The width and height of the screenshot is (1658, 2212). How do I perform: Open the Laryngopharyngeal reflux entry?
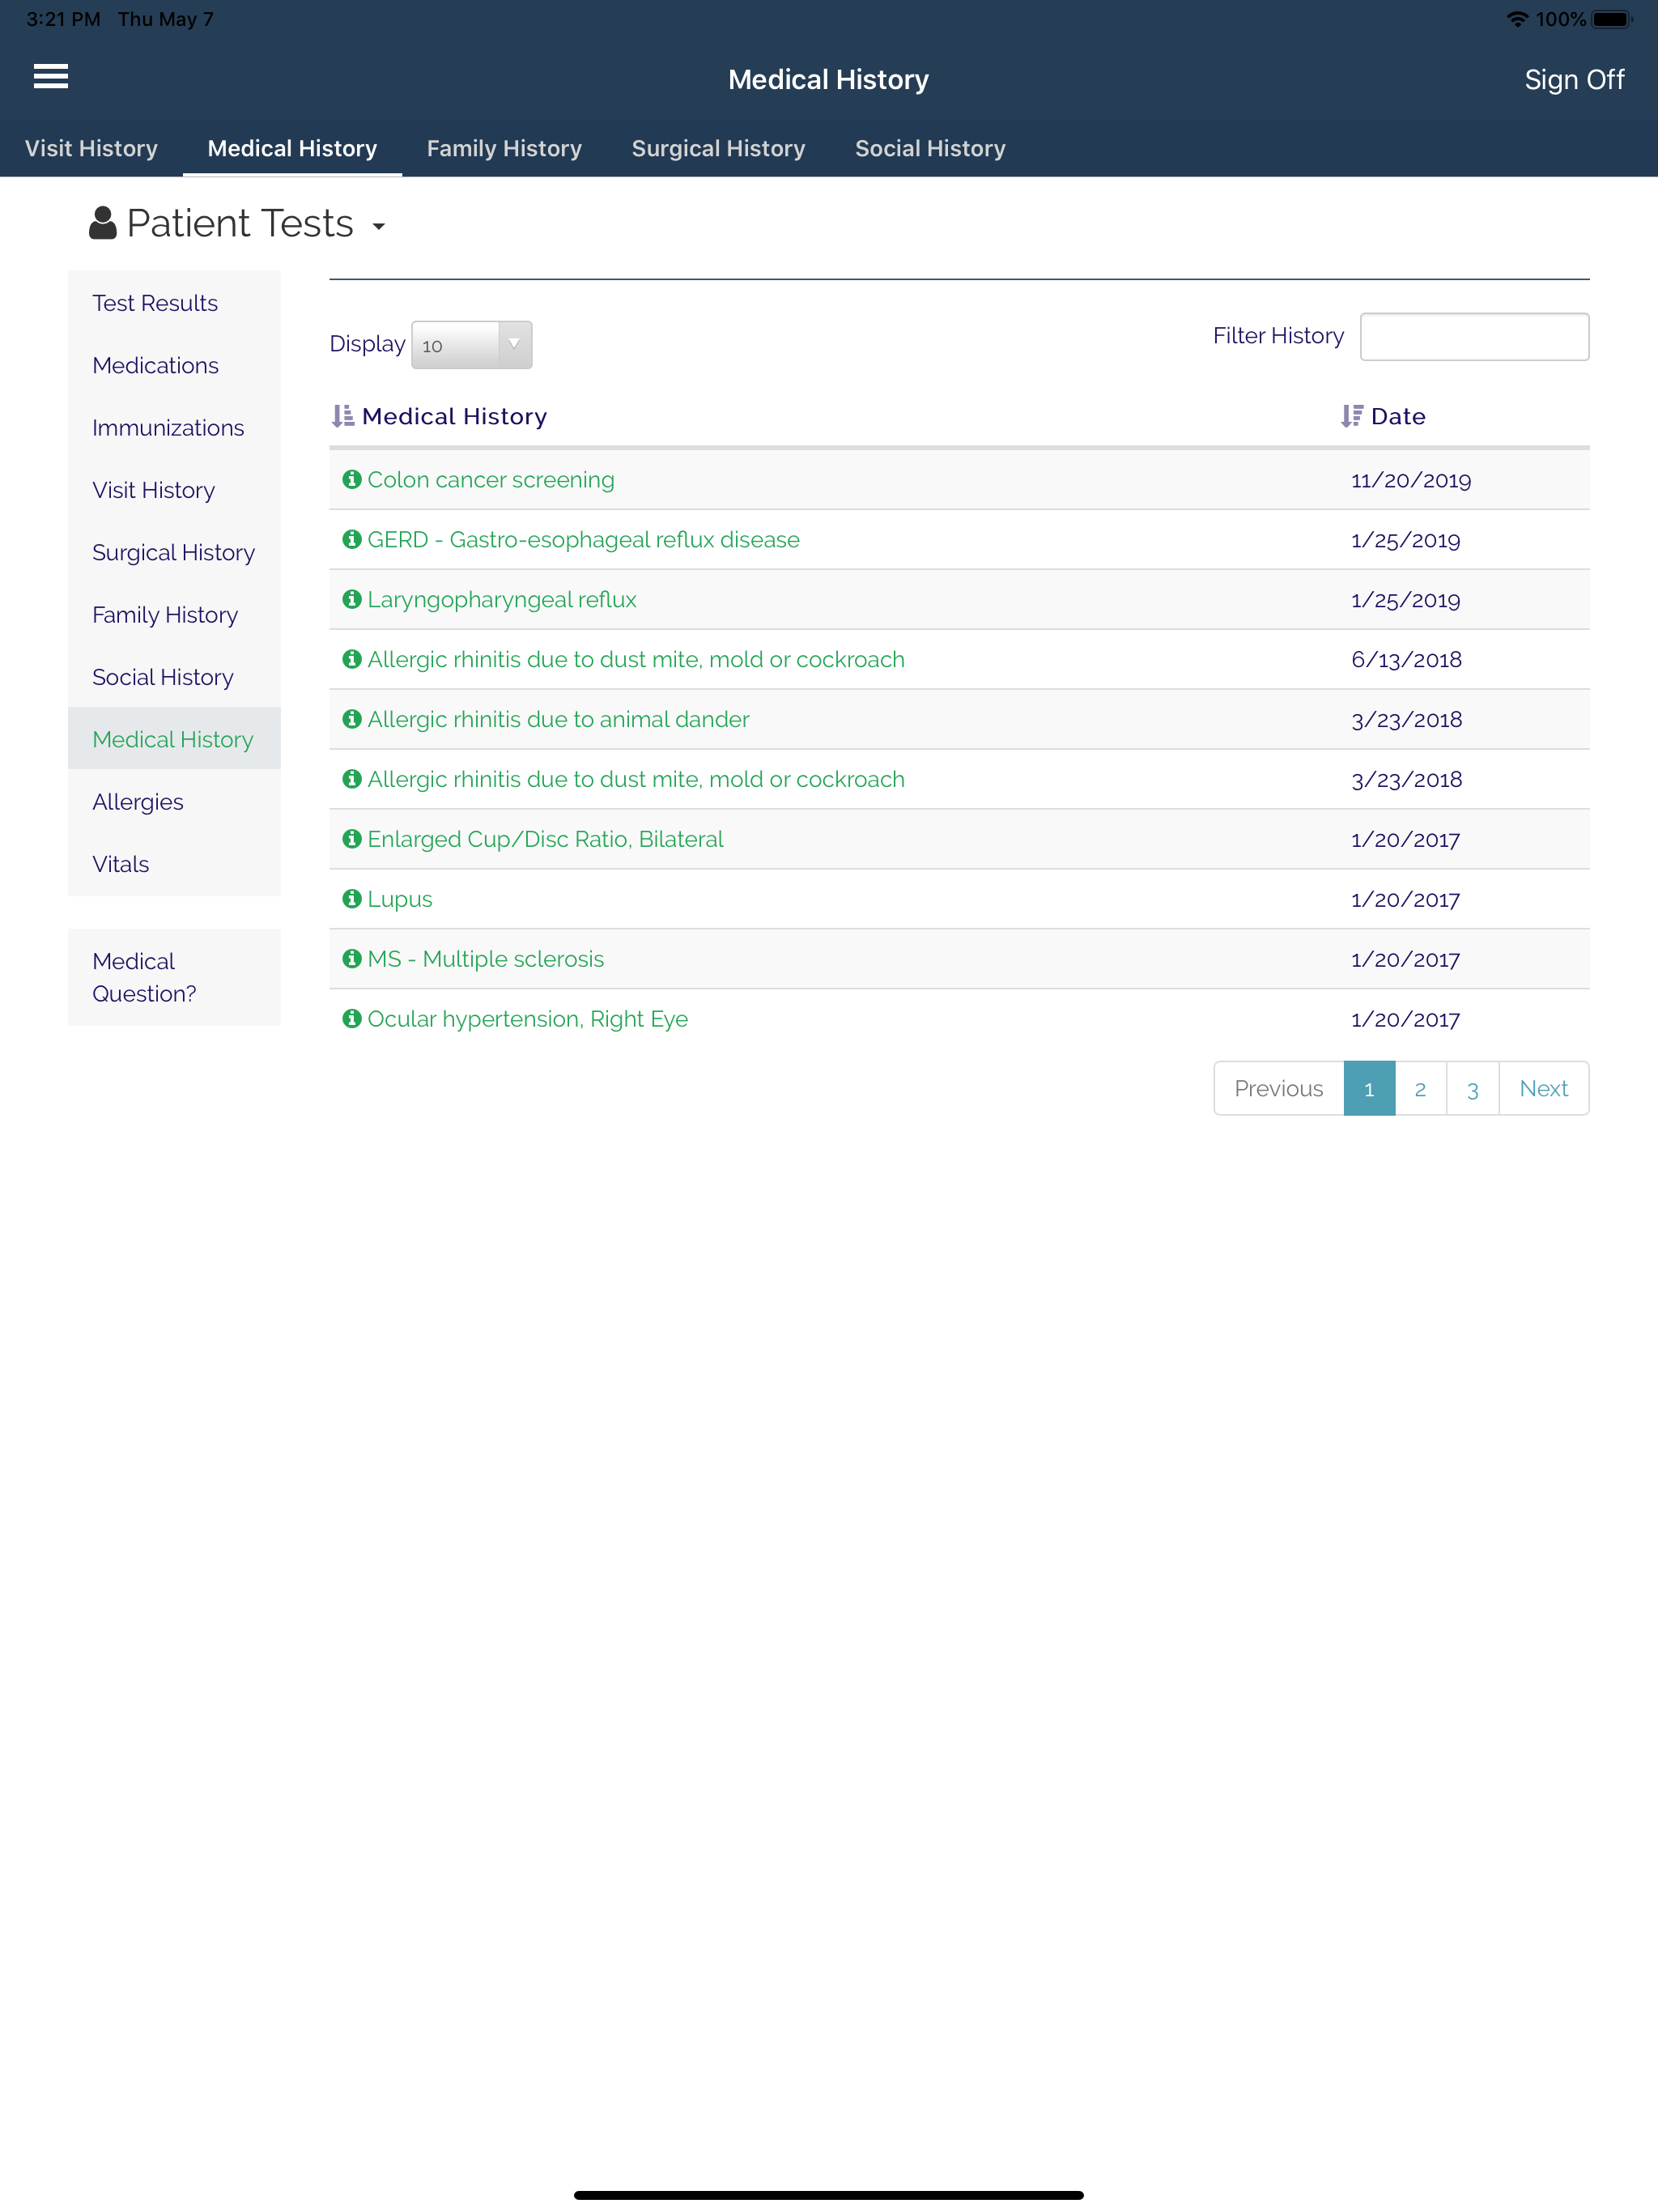coord(502,600)
